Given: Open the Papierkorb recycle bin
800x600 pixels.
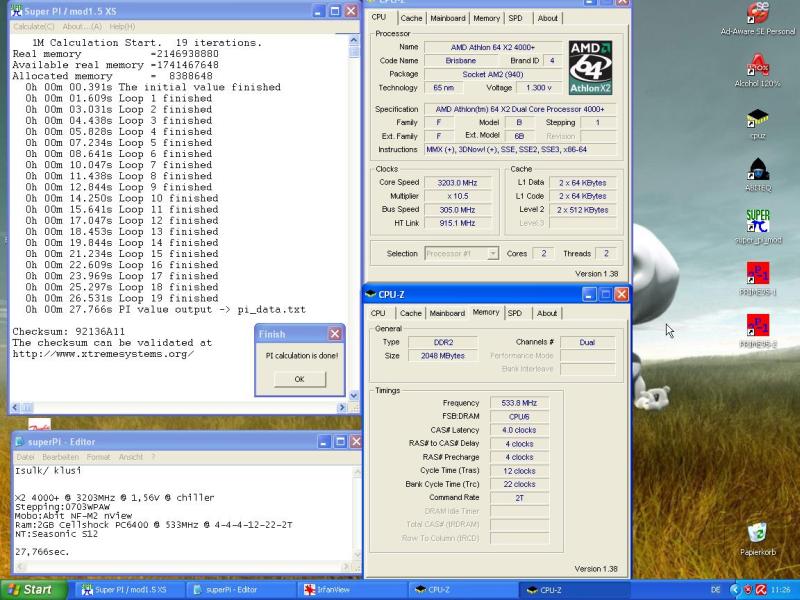Looking at the screenshot, I should [x=757, y=532].
